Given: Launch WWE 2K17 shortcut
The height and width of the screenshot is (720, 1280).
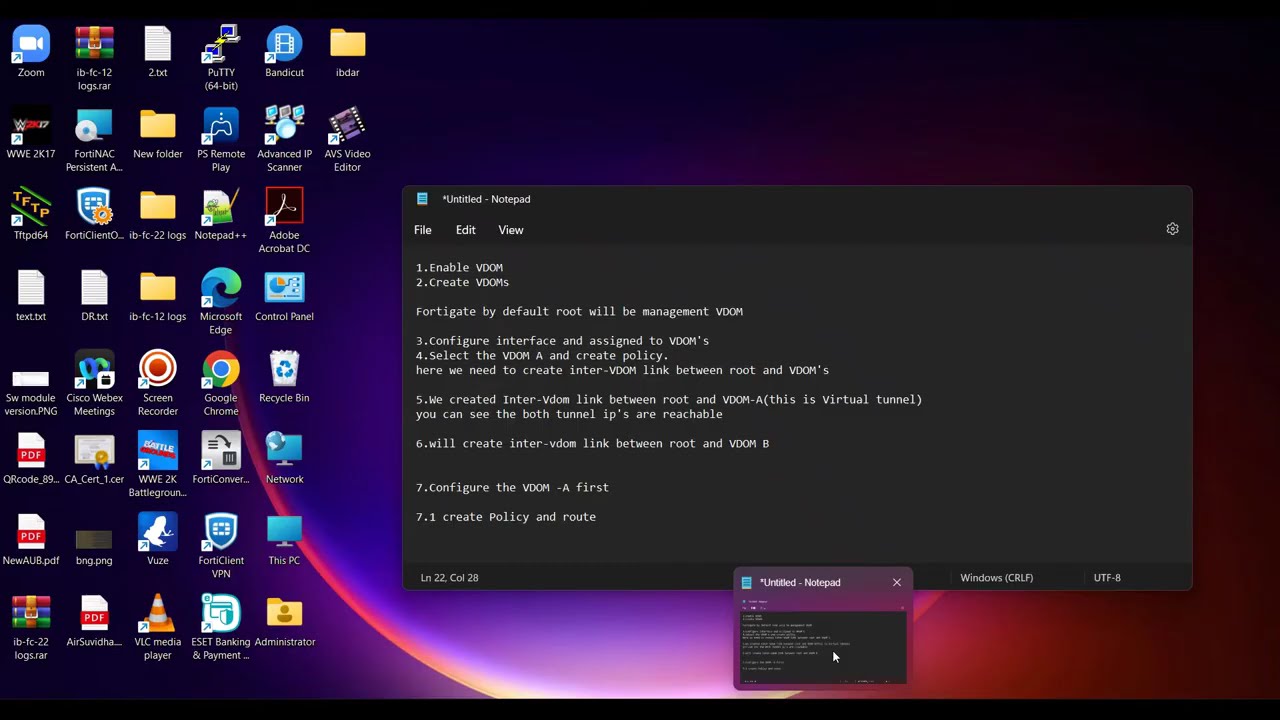Looking at the screenshot, I should tap(31, 134).
